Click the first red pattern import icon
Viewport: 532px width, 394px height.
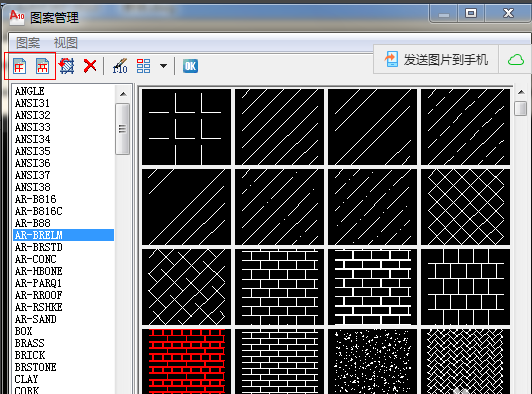[19, 66]
